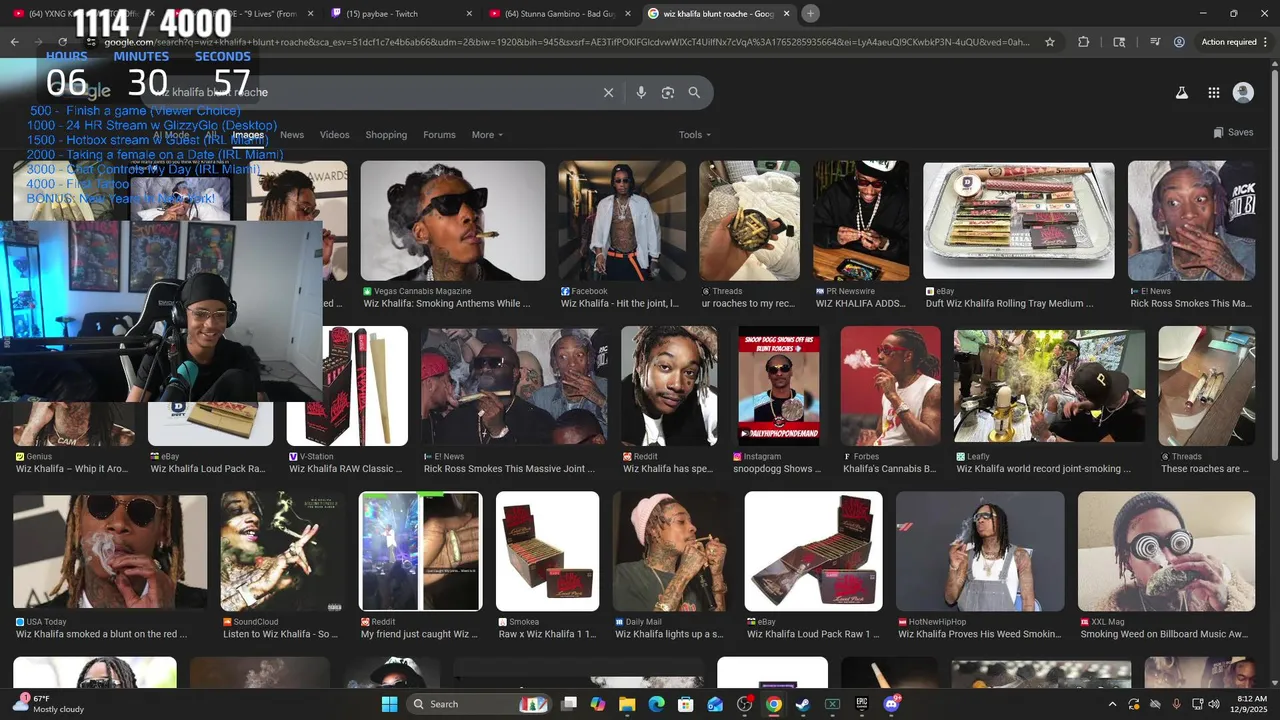Open the Google apps grid
1280x720 pixels.
pos(1214,92)
